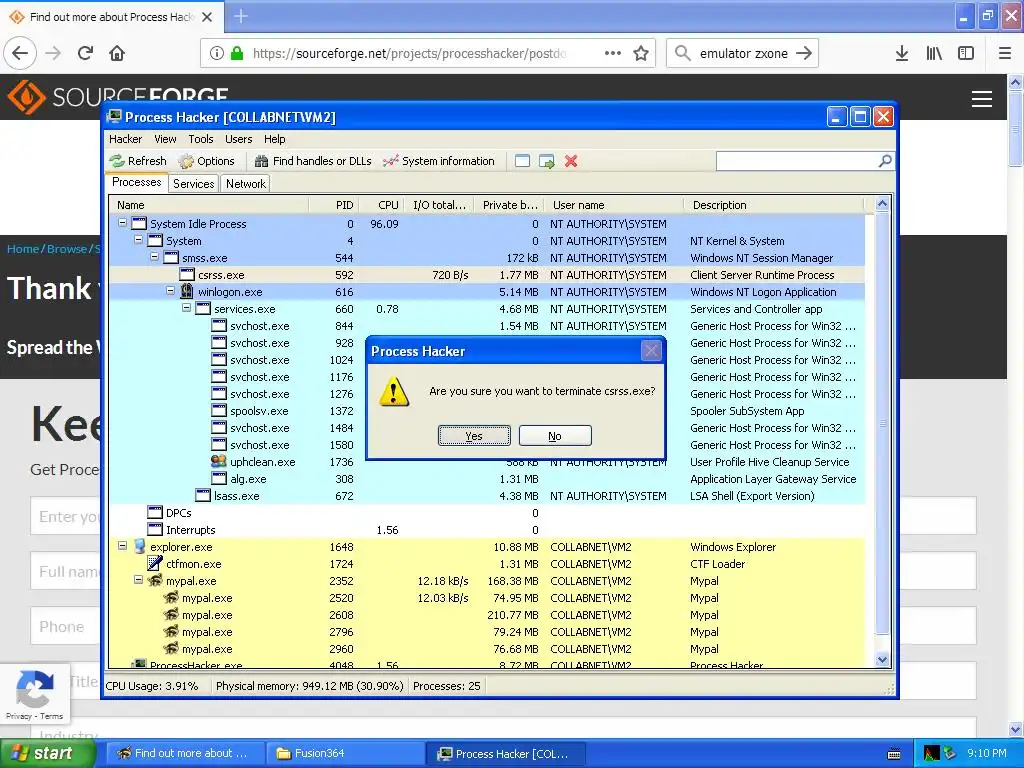
Task: Open the View menu in Process Hacker
Action: [165, 139]
